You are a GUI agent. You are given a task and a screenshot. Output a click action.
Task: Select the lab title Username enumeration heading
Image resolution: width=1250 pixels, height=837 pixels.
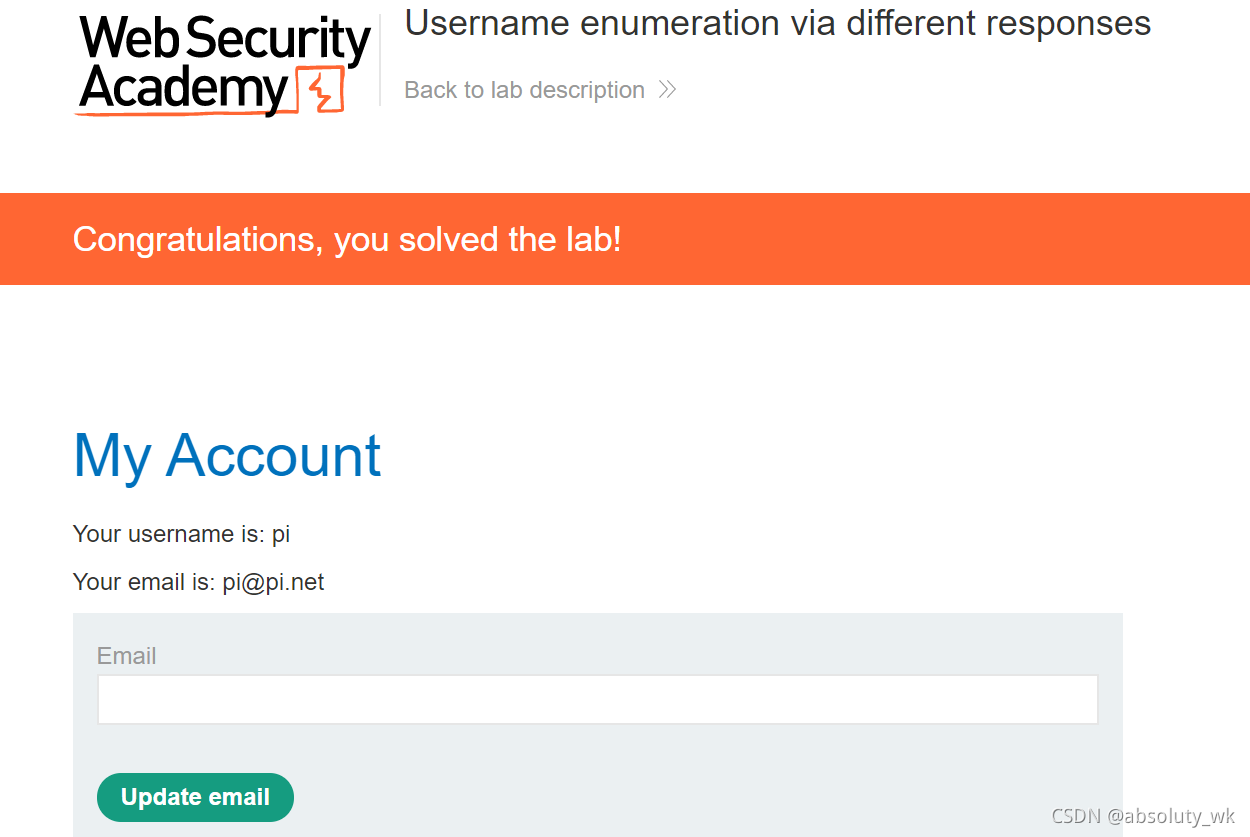[777, 23]
